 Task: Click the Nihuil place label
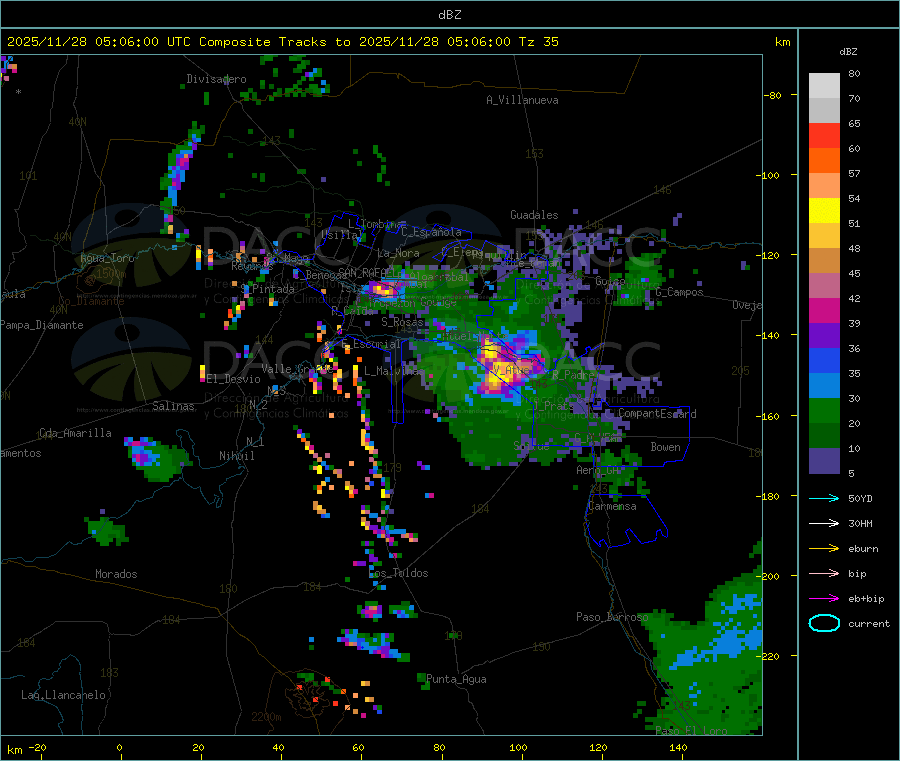point(236,456)
